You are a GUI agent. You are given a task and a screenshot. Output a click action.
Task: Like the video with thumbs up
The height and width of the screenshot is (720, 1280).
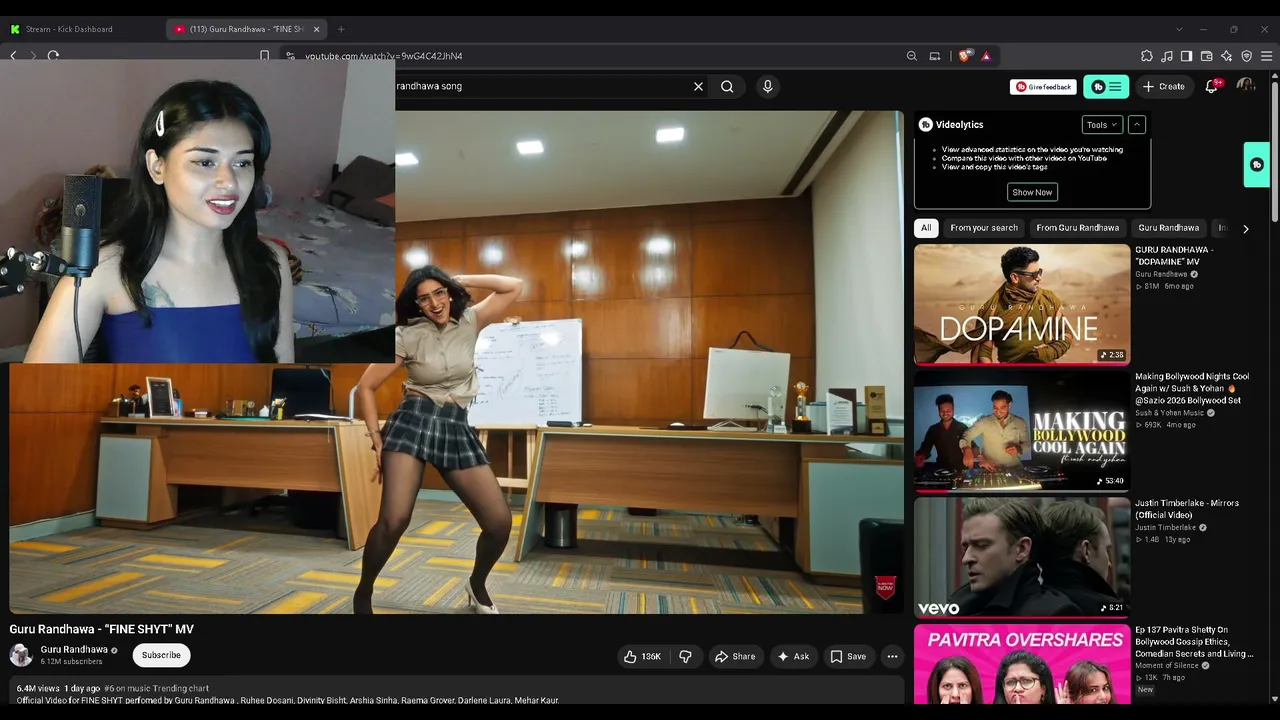[x=642, y=656]
